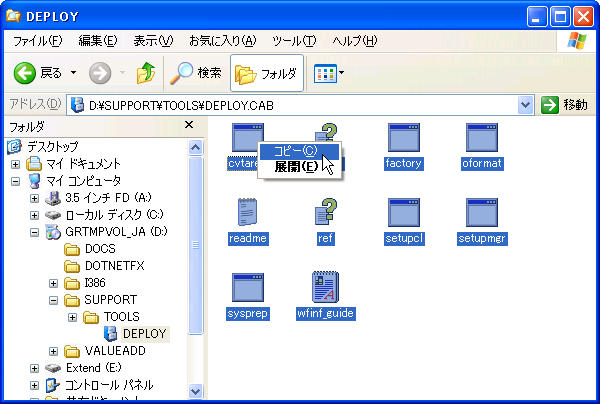This screenshot has width=600, height=404.
Task: Open the お気に入り(A) menu
Action: 223,41
